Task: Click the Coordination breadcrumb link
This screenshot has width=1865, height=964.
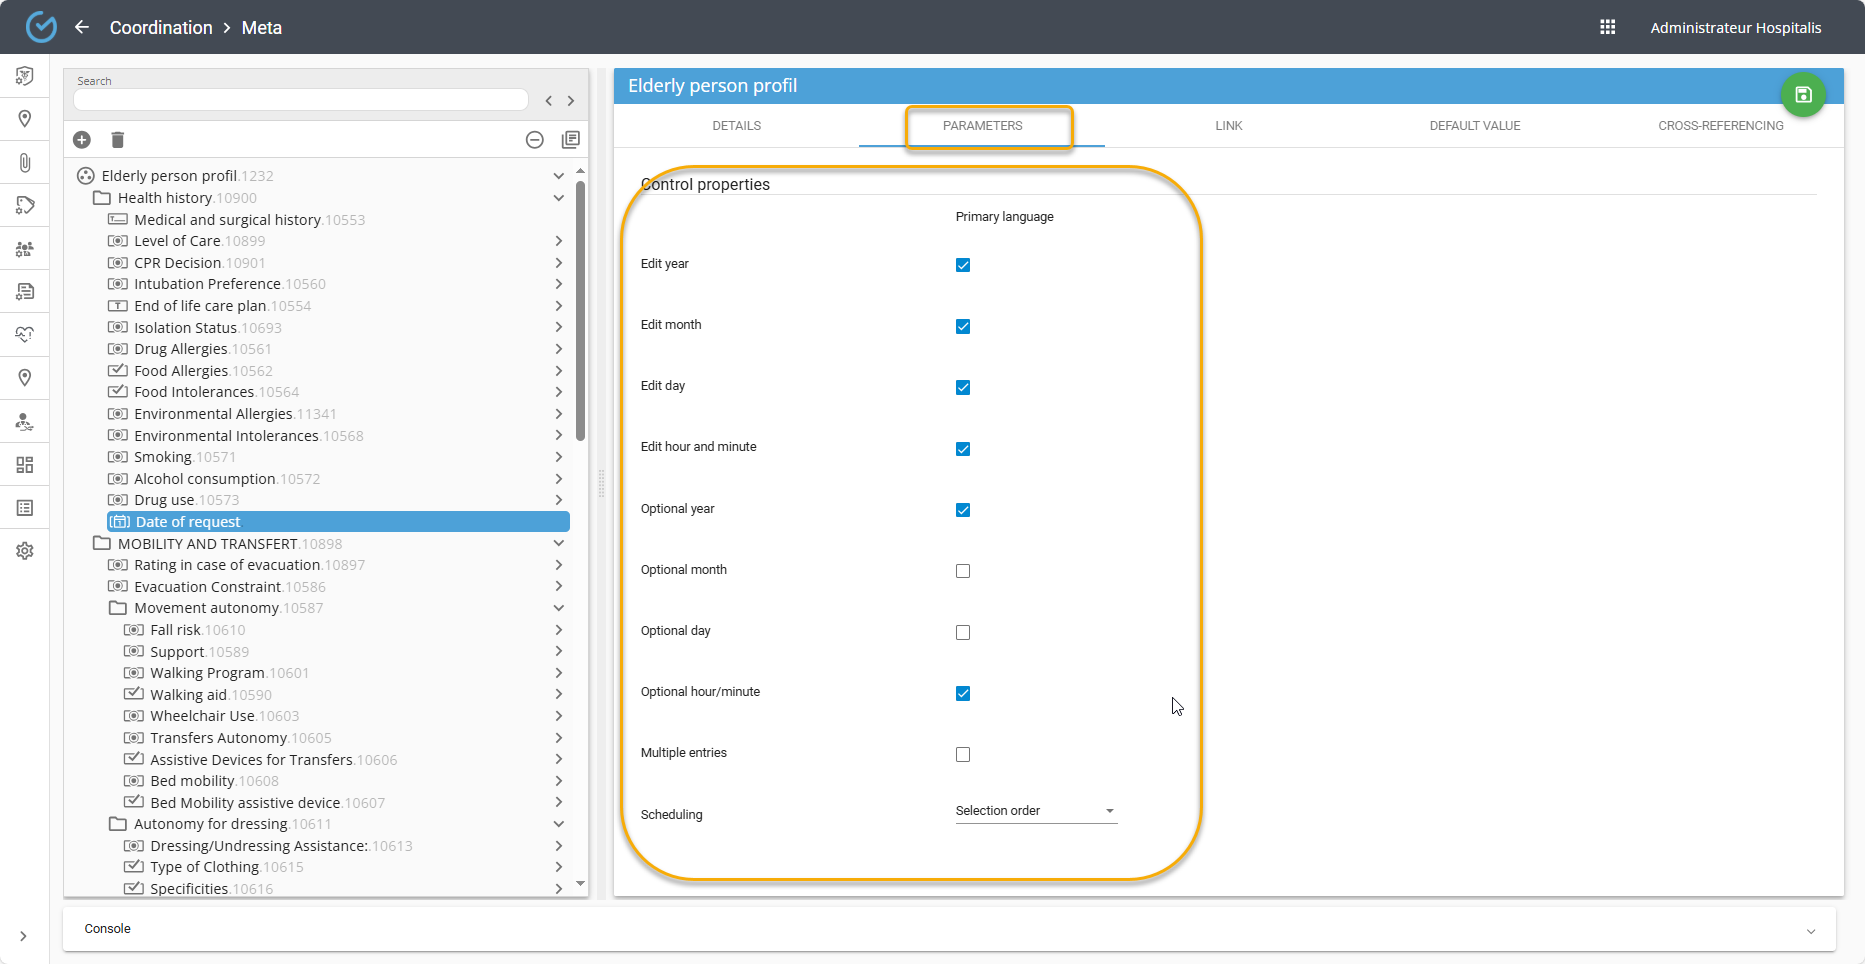Action: pos(161,28)
